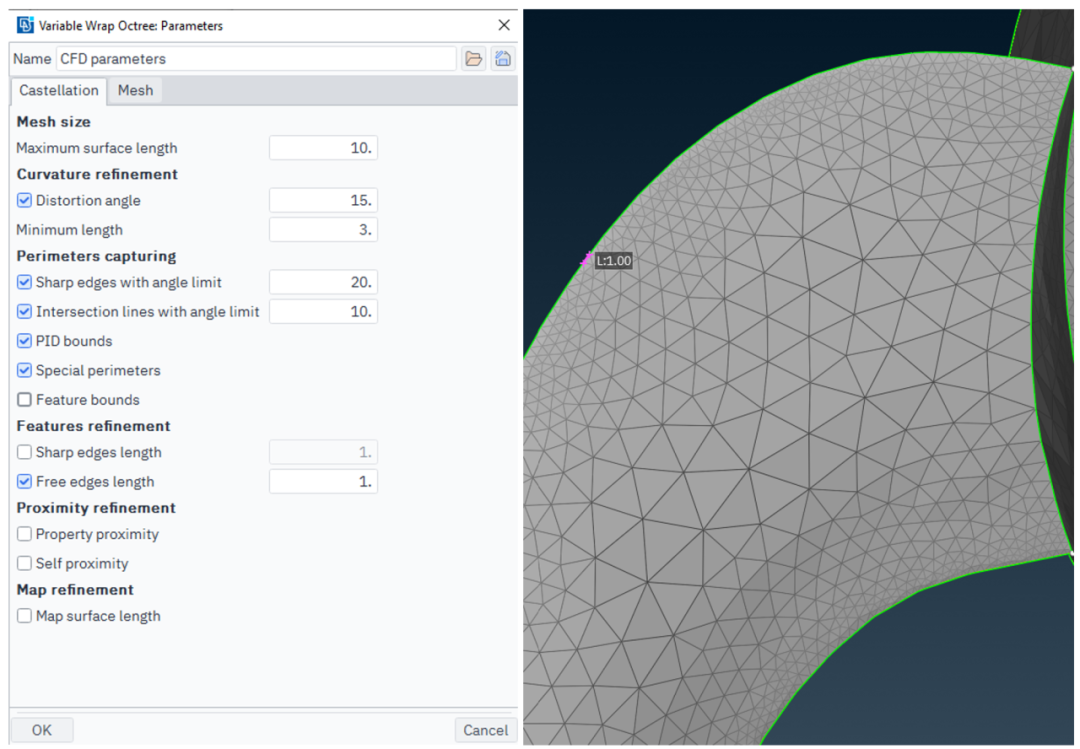Switch to the Mesh tab
Viewport: 1080px width, 749px height.
(135, 90)
